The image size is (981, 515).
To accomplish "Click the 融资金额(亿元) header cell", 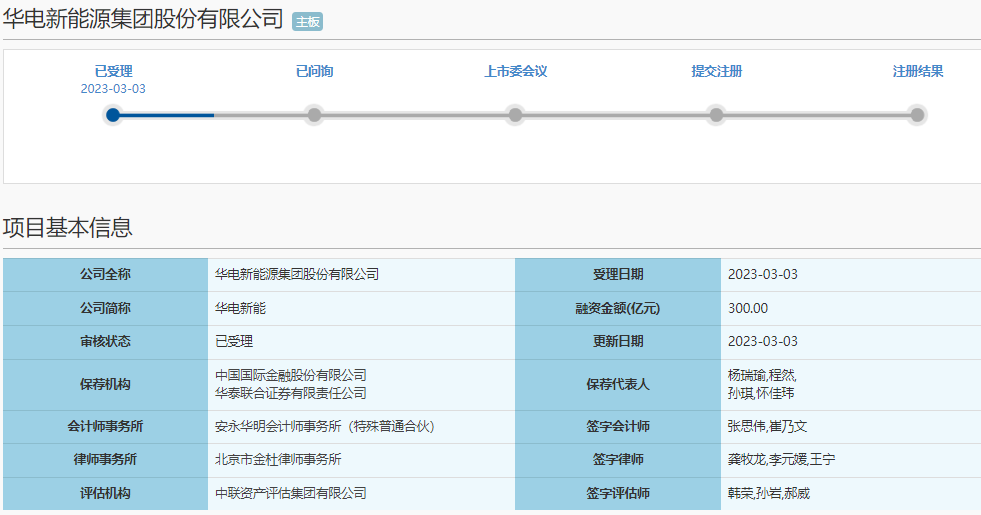I will [x=618, y=308].
